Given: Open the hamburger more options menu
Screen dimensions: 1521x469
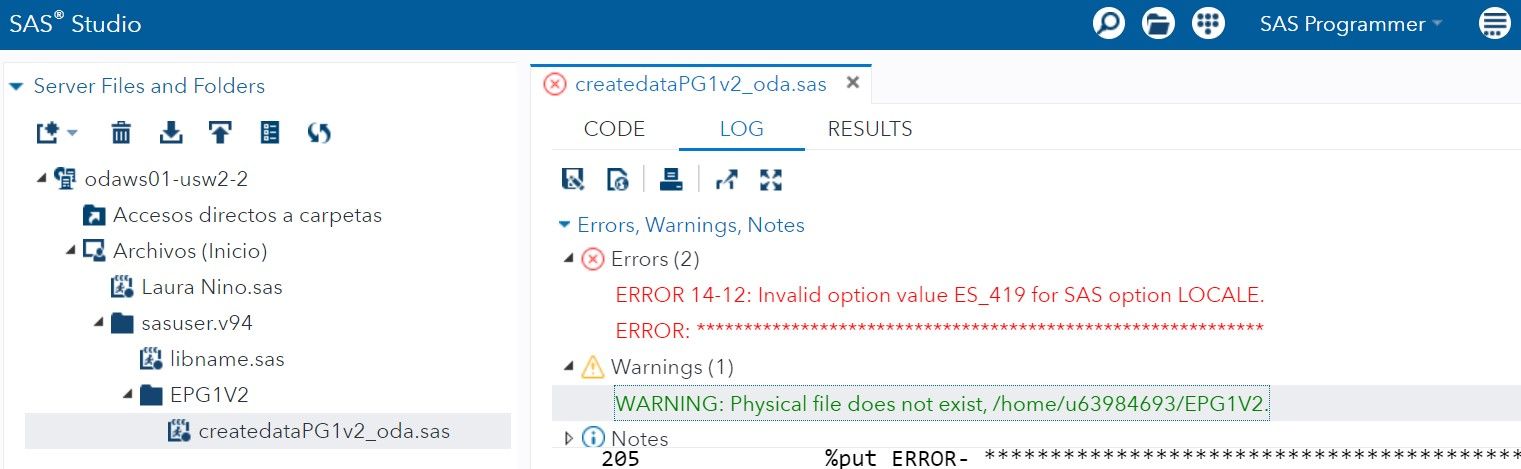Looking at the screenshot, I should 1495,24.
